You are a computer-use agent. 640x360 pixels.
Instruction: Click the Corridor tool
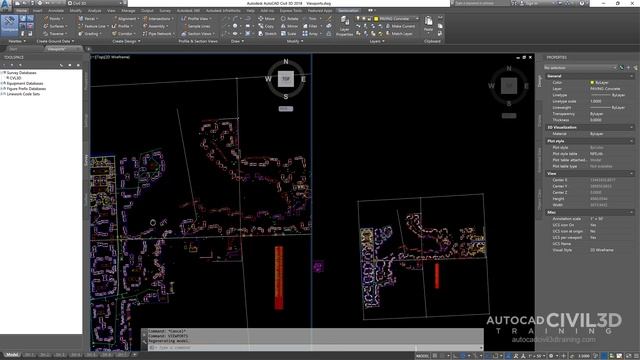click(123, 34)
